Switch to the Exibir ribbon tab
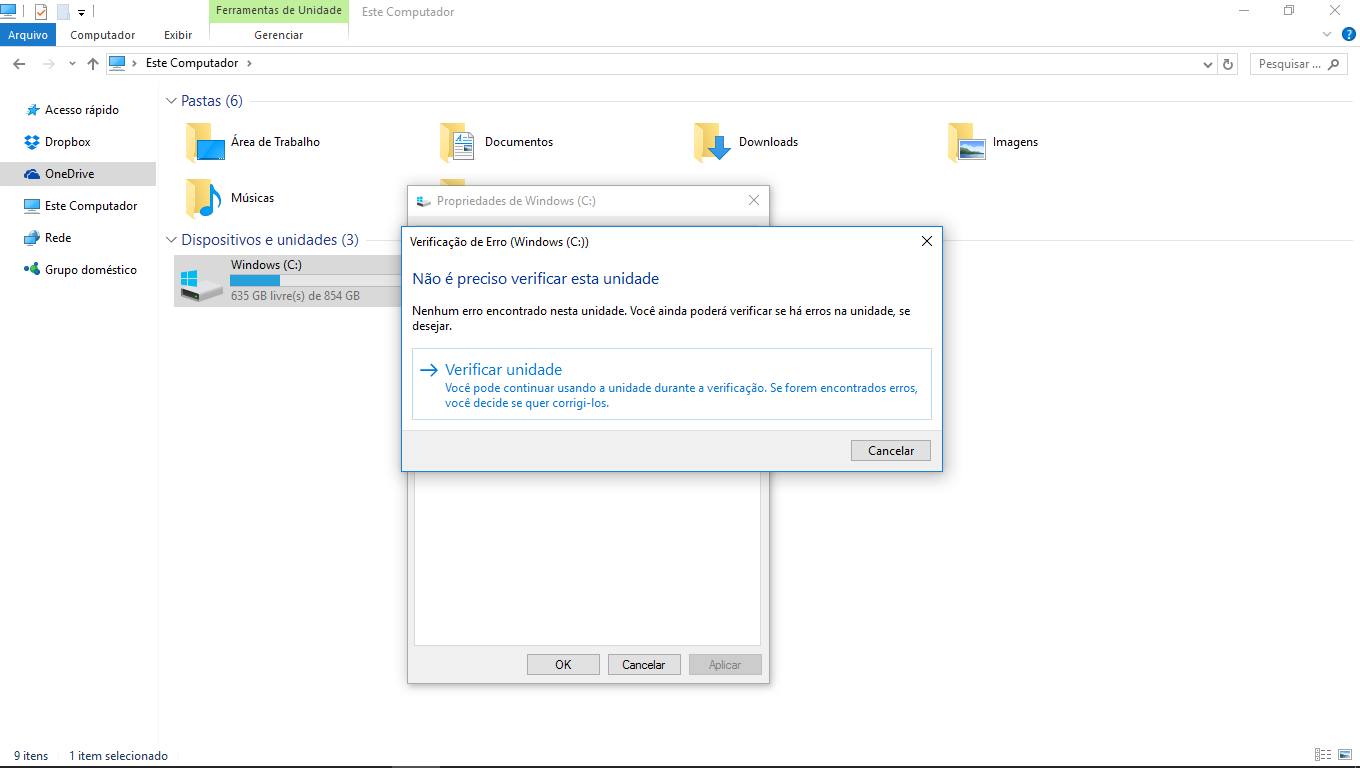This screenshot has height=768, width=1360. point(178,35)
